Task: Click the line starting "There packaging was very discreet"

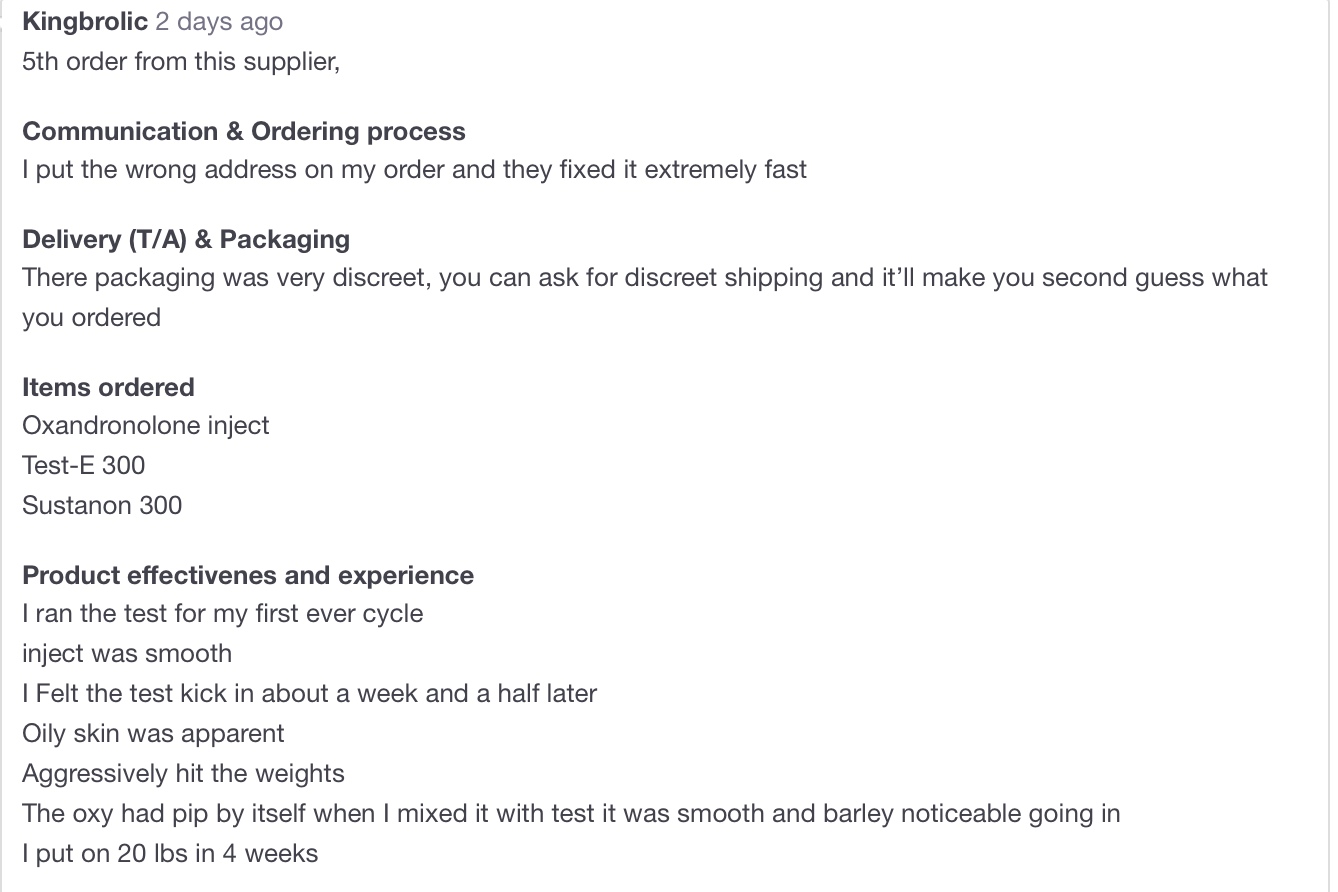Action: [644, 277]
